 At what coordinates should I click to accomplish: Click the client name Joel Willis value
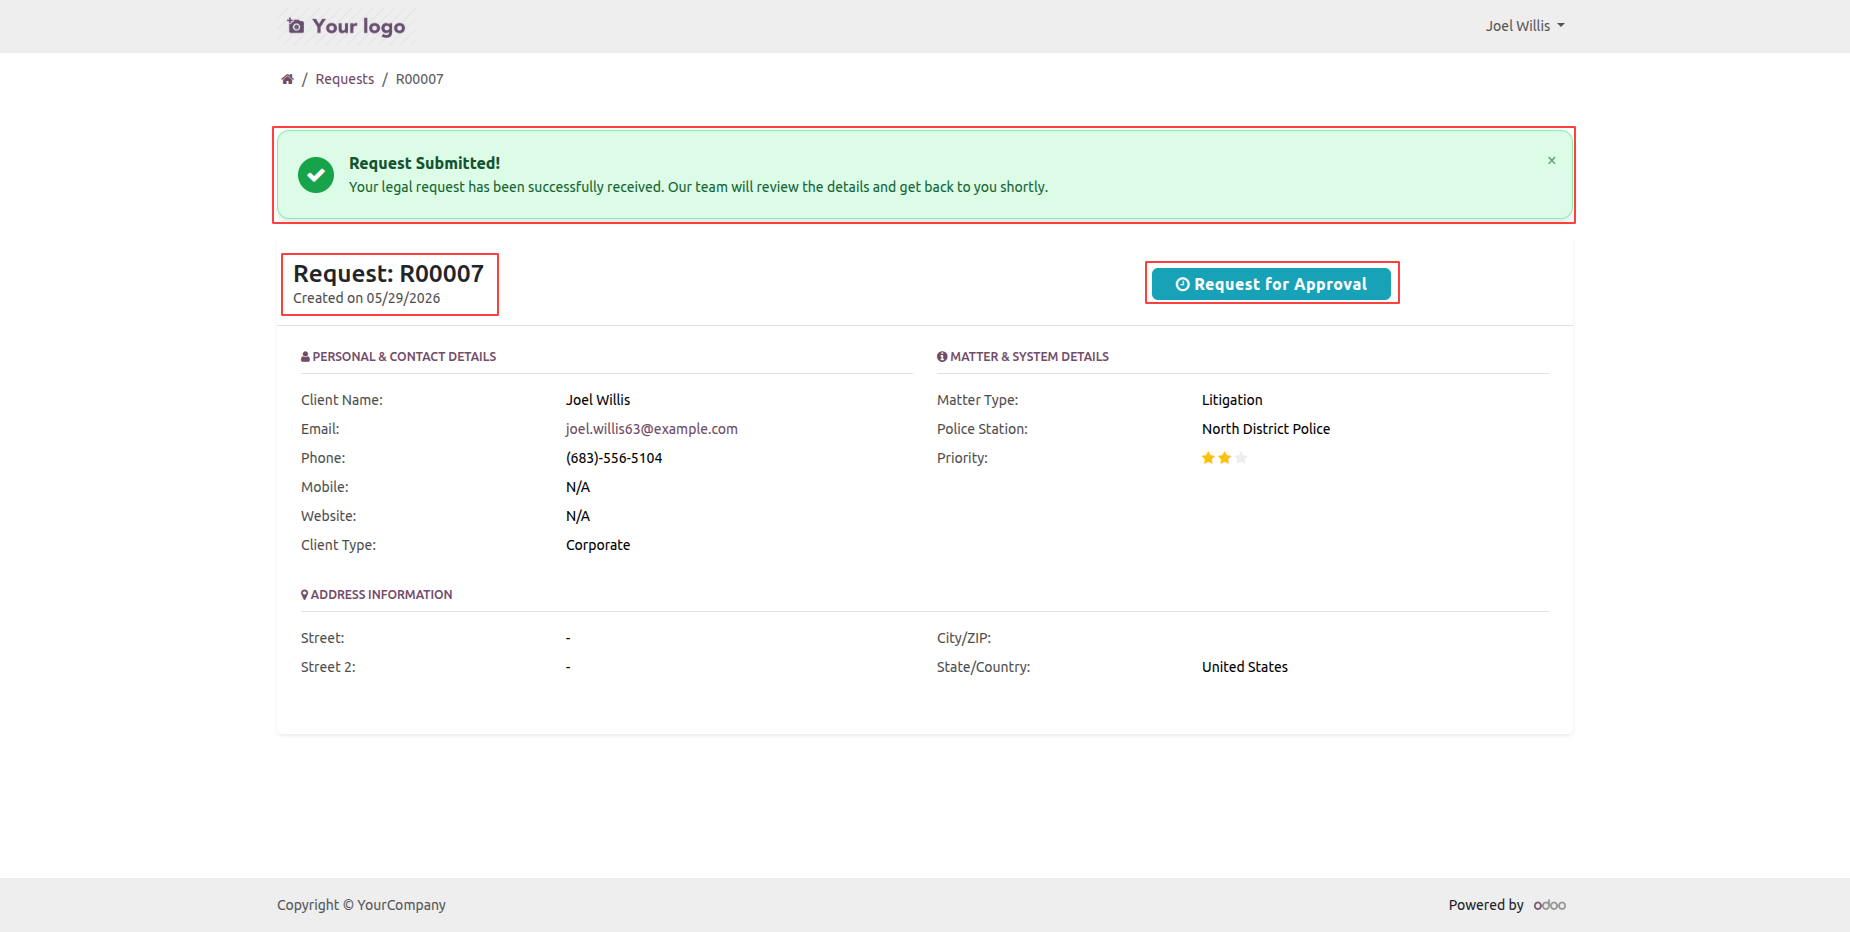598,400
